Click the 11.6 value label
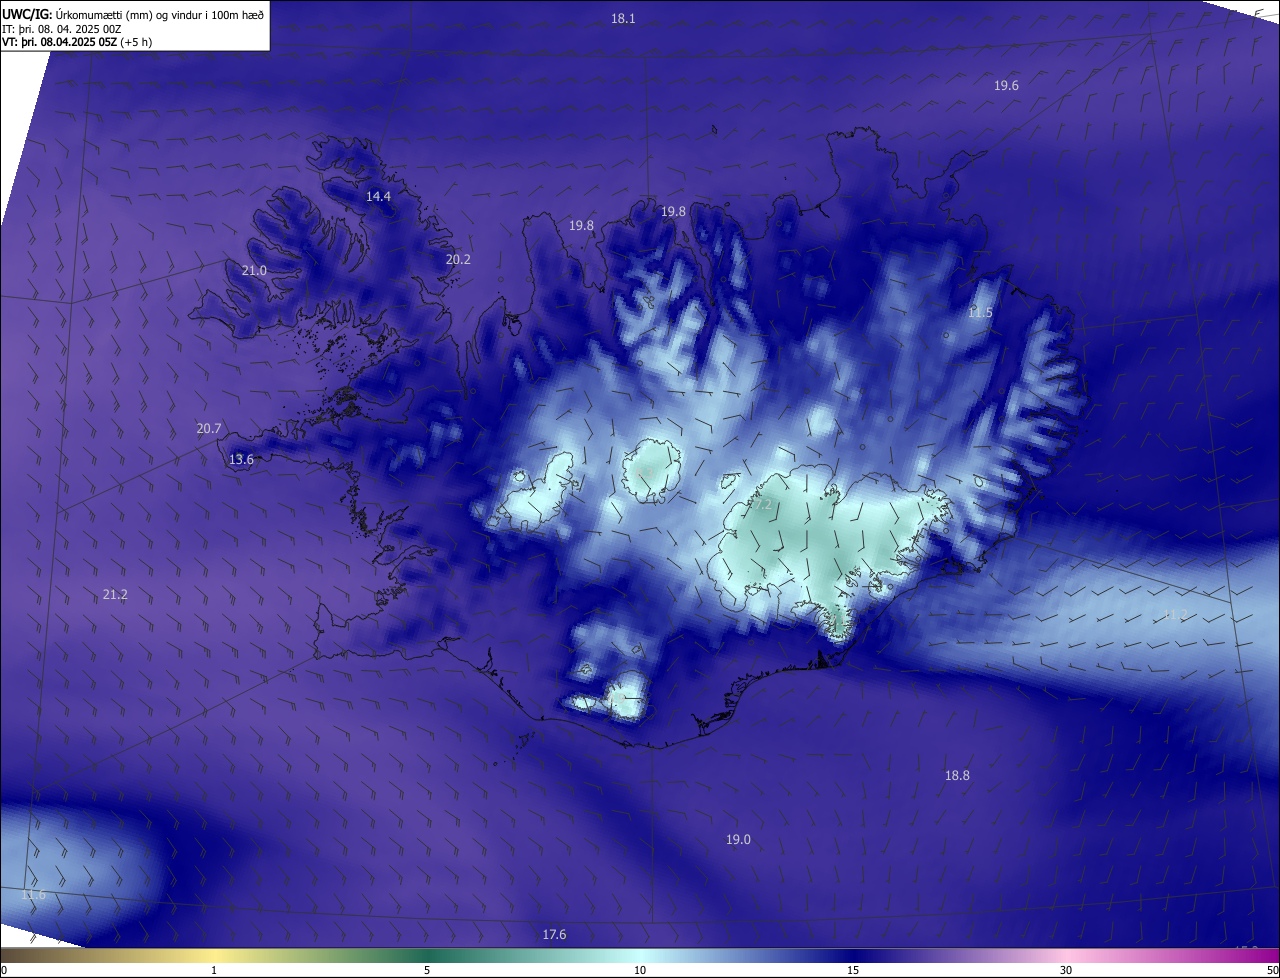Screen dimensions: 1280x978 click(34, 895)
